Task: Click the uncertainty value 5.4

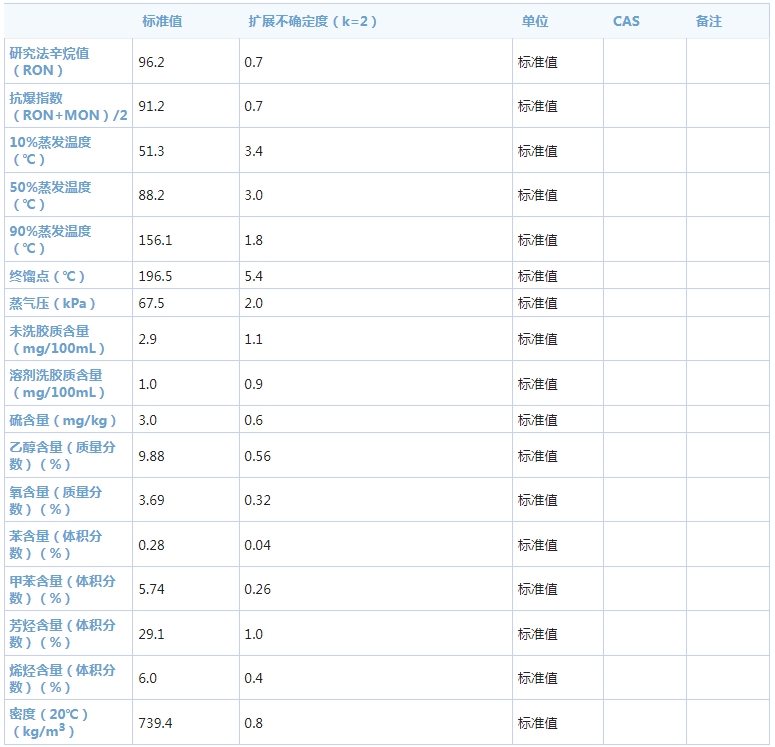Action: (254, 276)
